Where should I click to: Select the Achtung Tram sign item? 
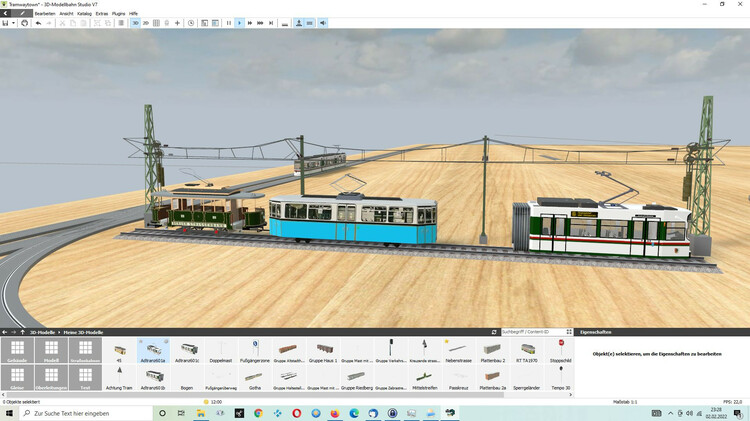pos(119,378)
